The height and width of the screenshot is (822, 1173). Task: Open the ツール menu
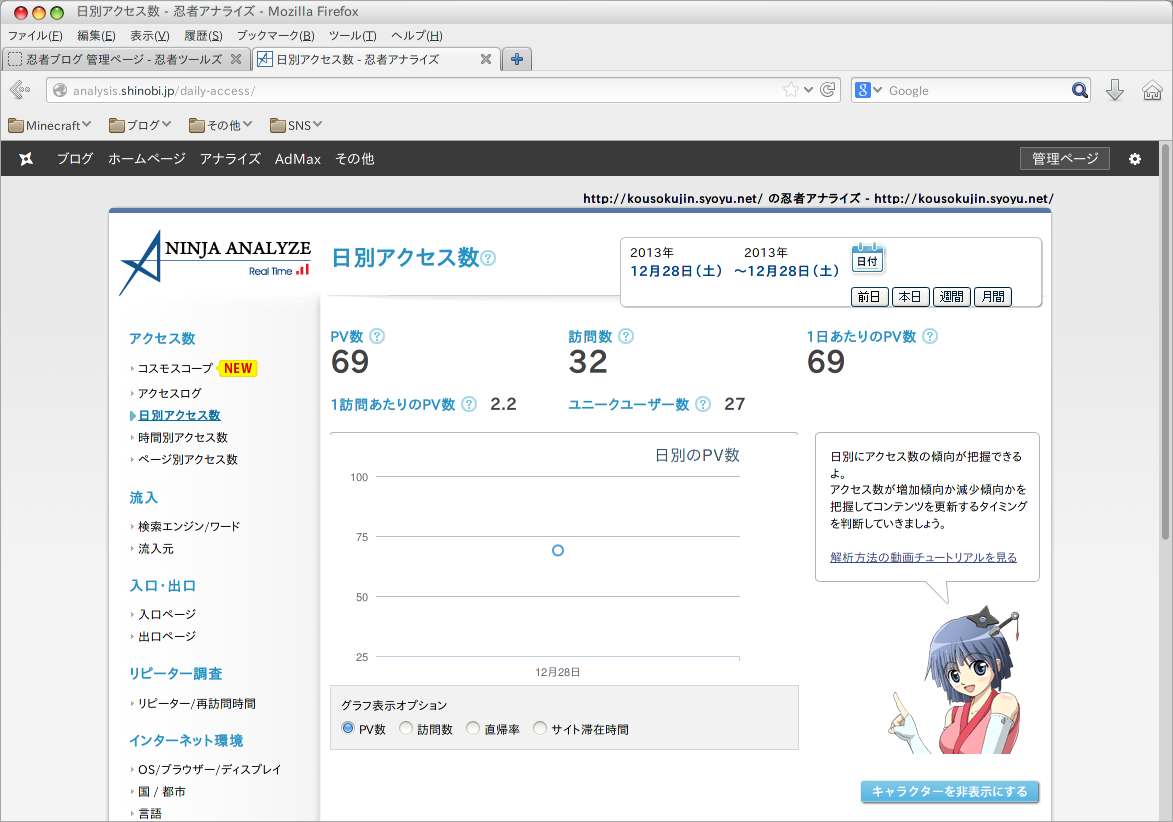[352, 35]
